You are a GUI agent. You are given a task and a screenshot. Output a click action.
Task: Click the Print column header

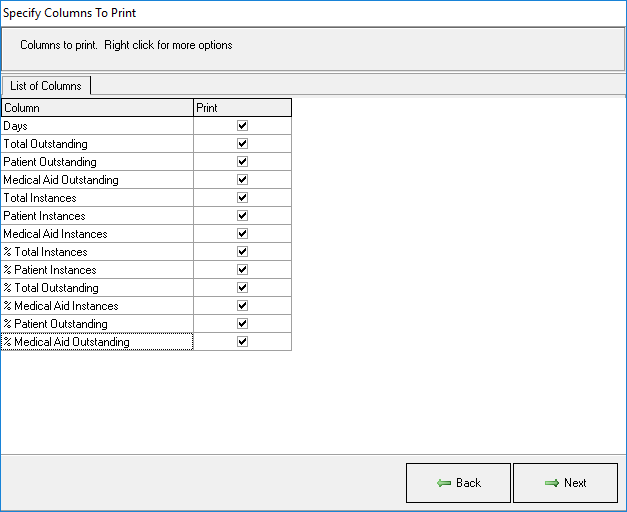click(x=242, y=108)
